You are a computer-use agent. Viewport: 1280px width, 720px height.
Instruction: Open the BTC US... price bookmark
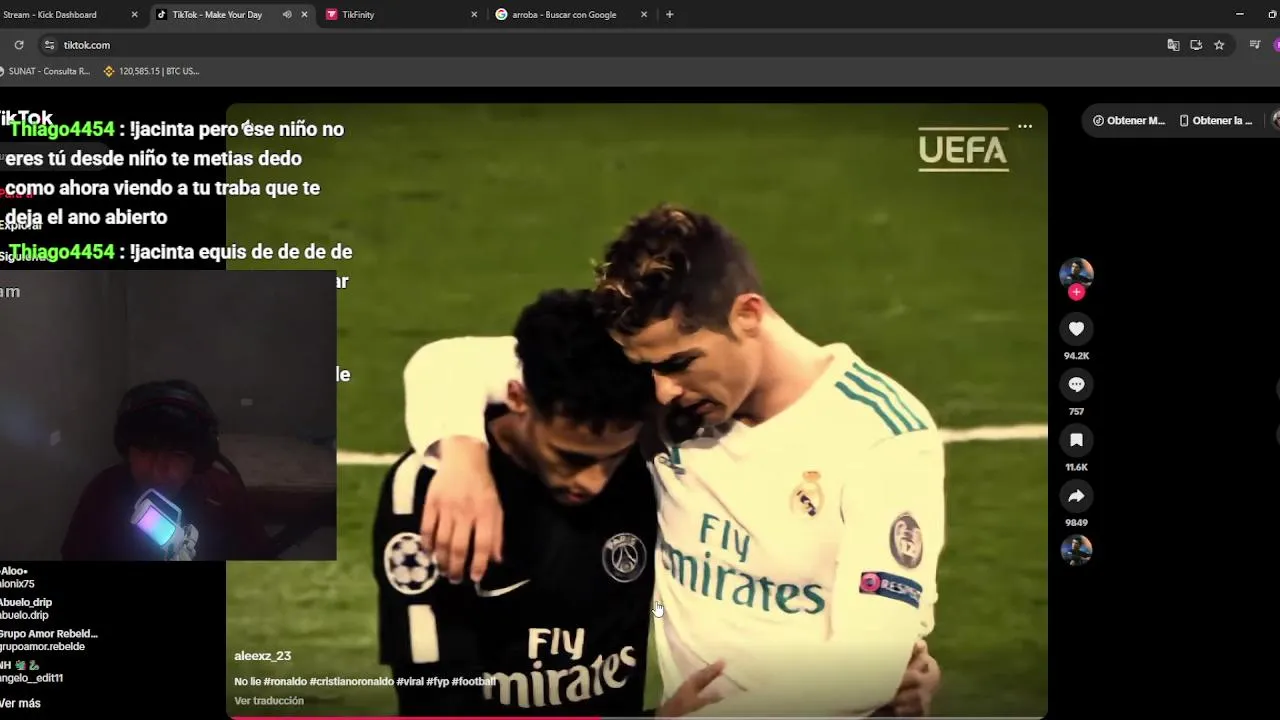151,71
